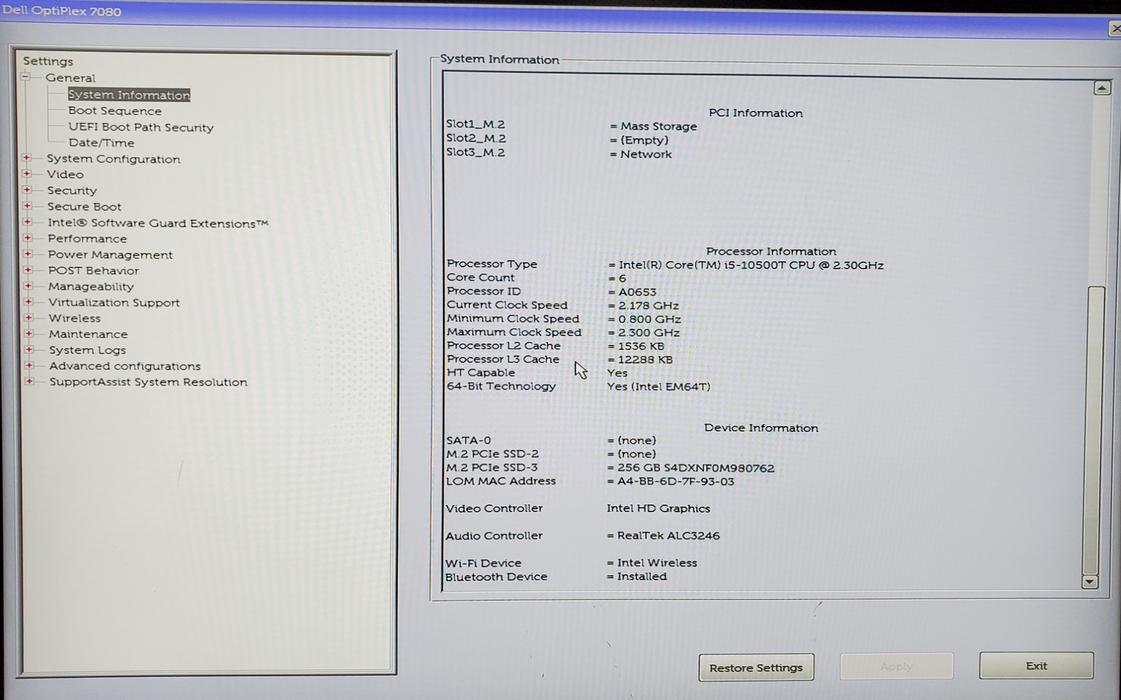Click the Processor ID A0653 value
Viewport: 1121px width, 700px height.
click(637, 292)
